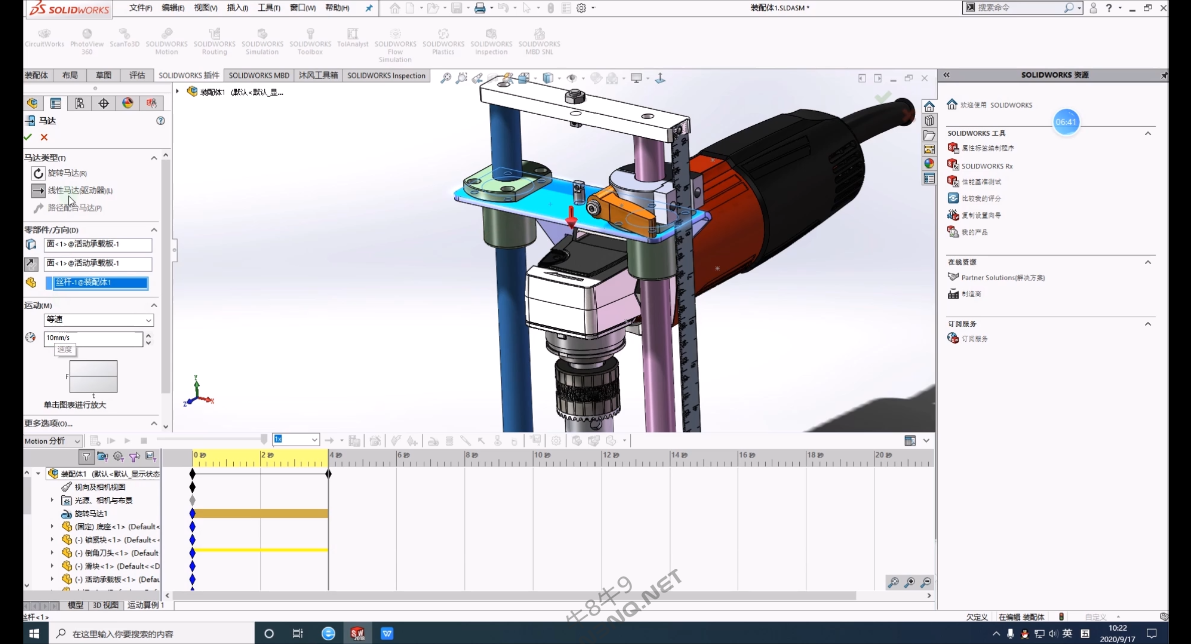Click the Print icon in top toolbar

(x=480, y=8)
